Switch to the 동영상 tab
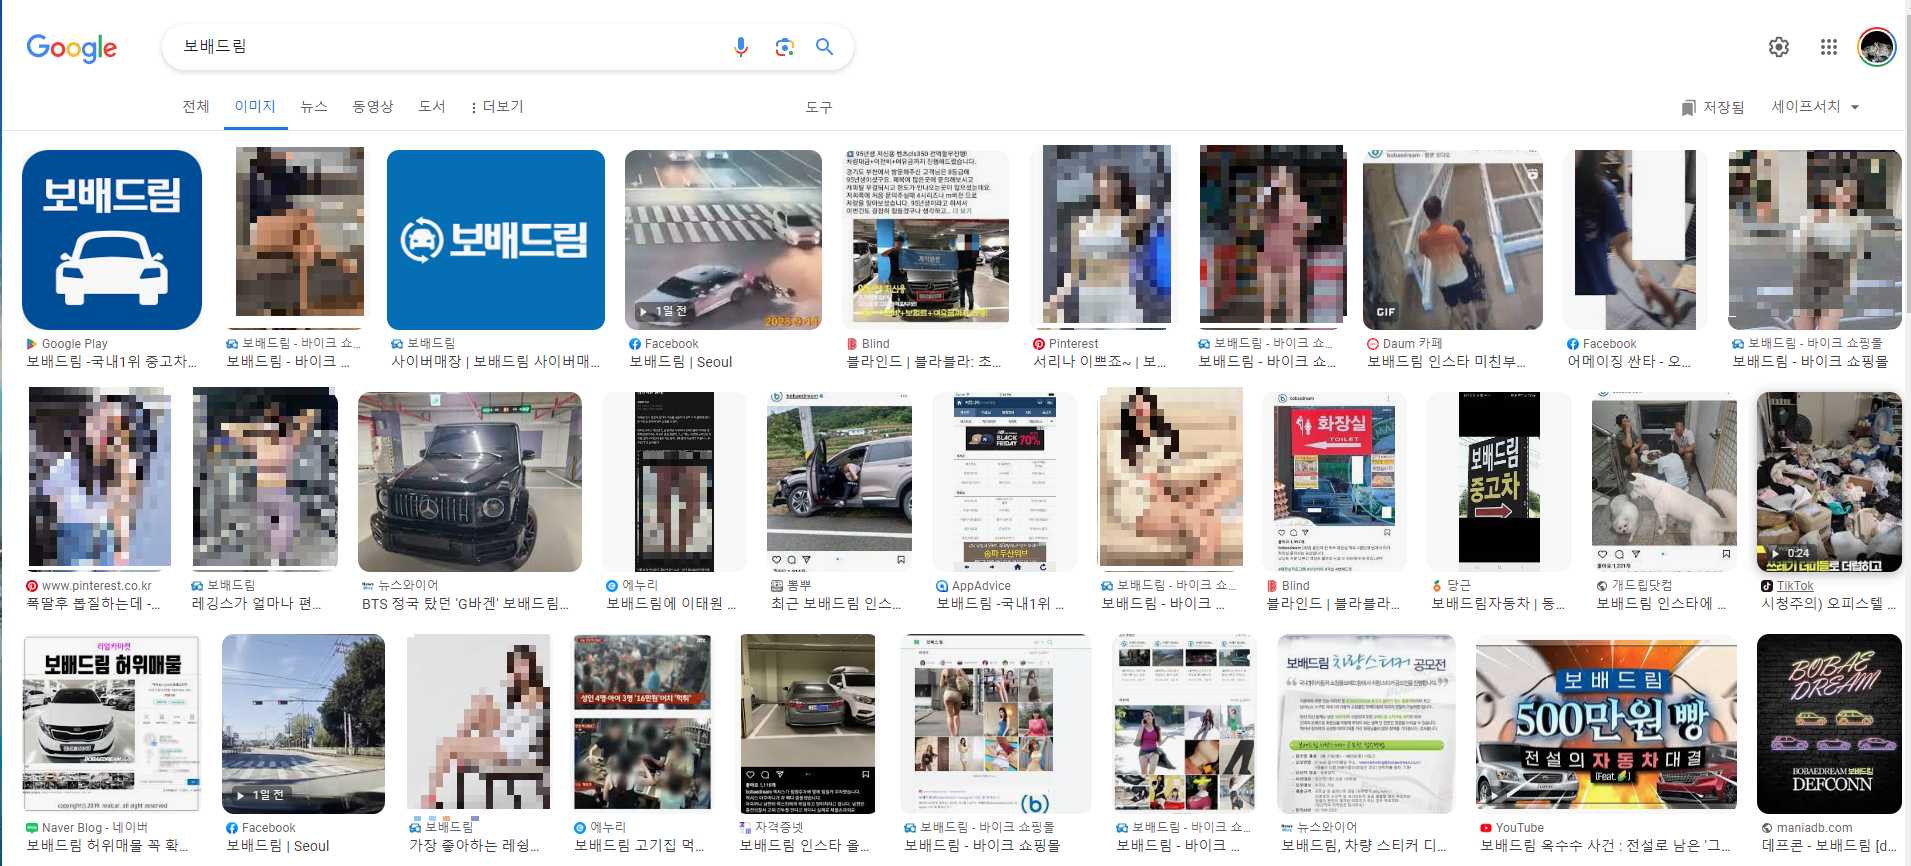 point(373,106)
